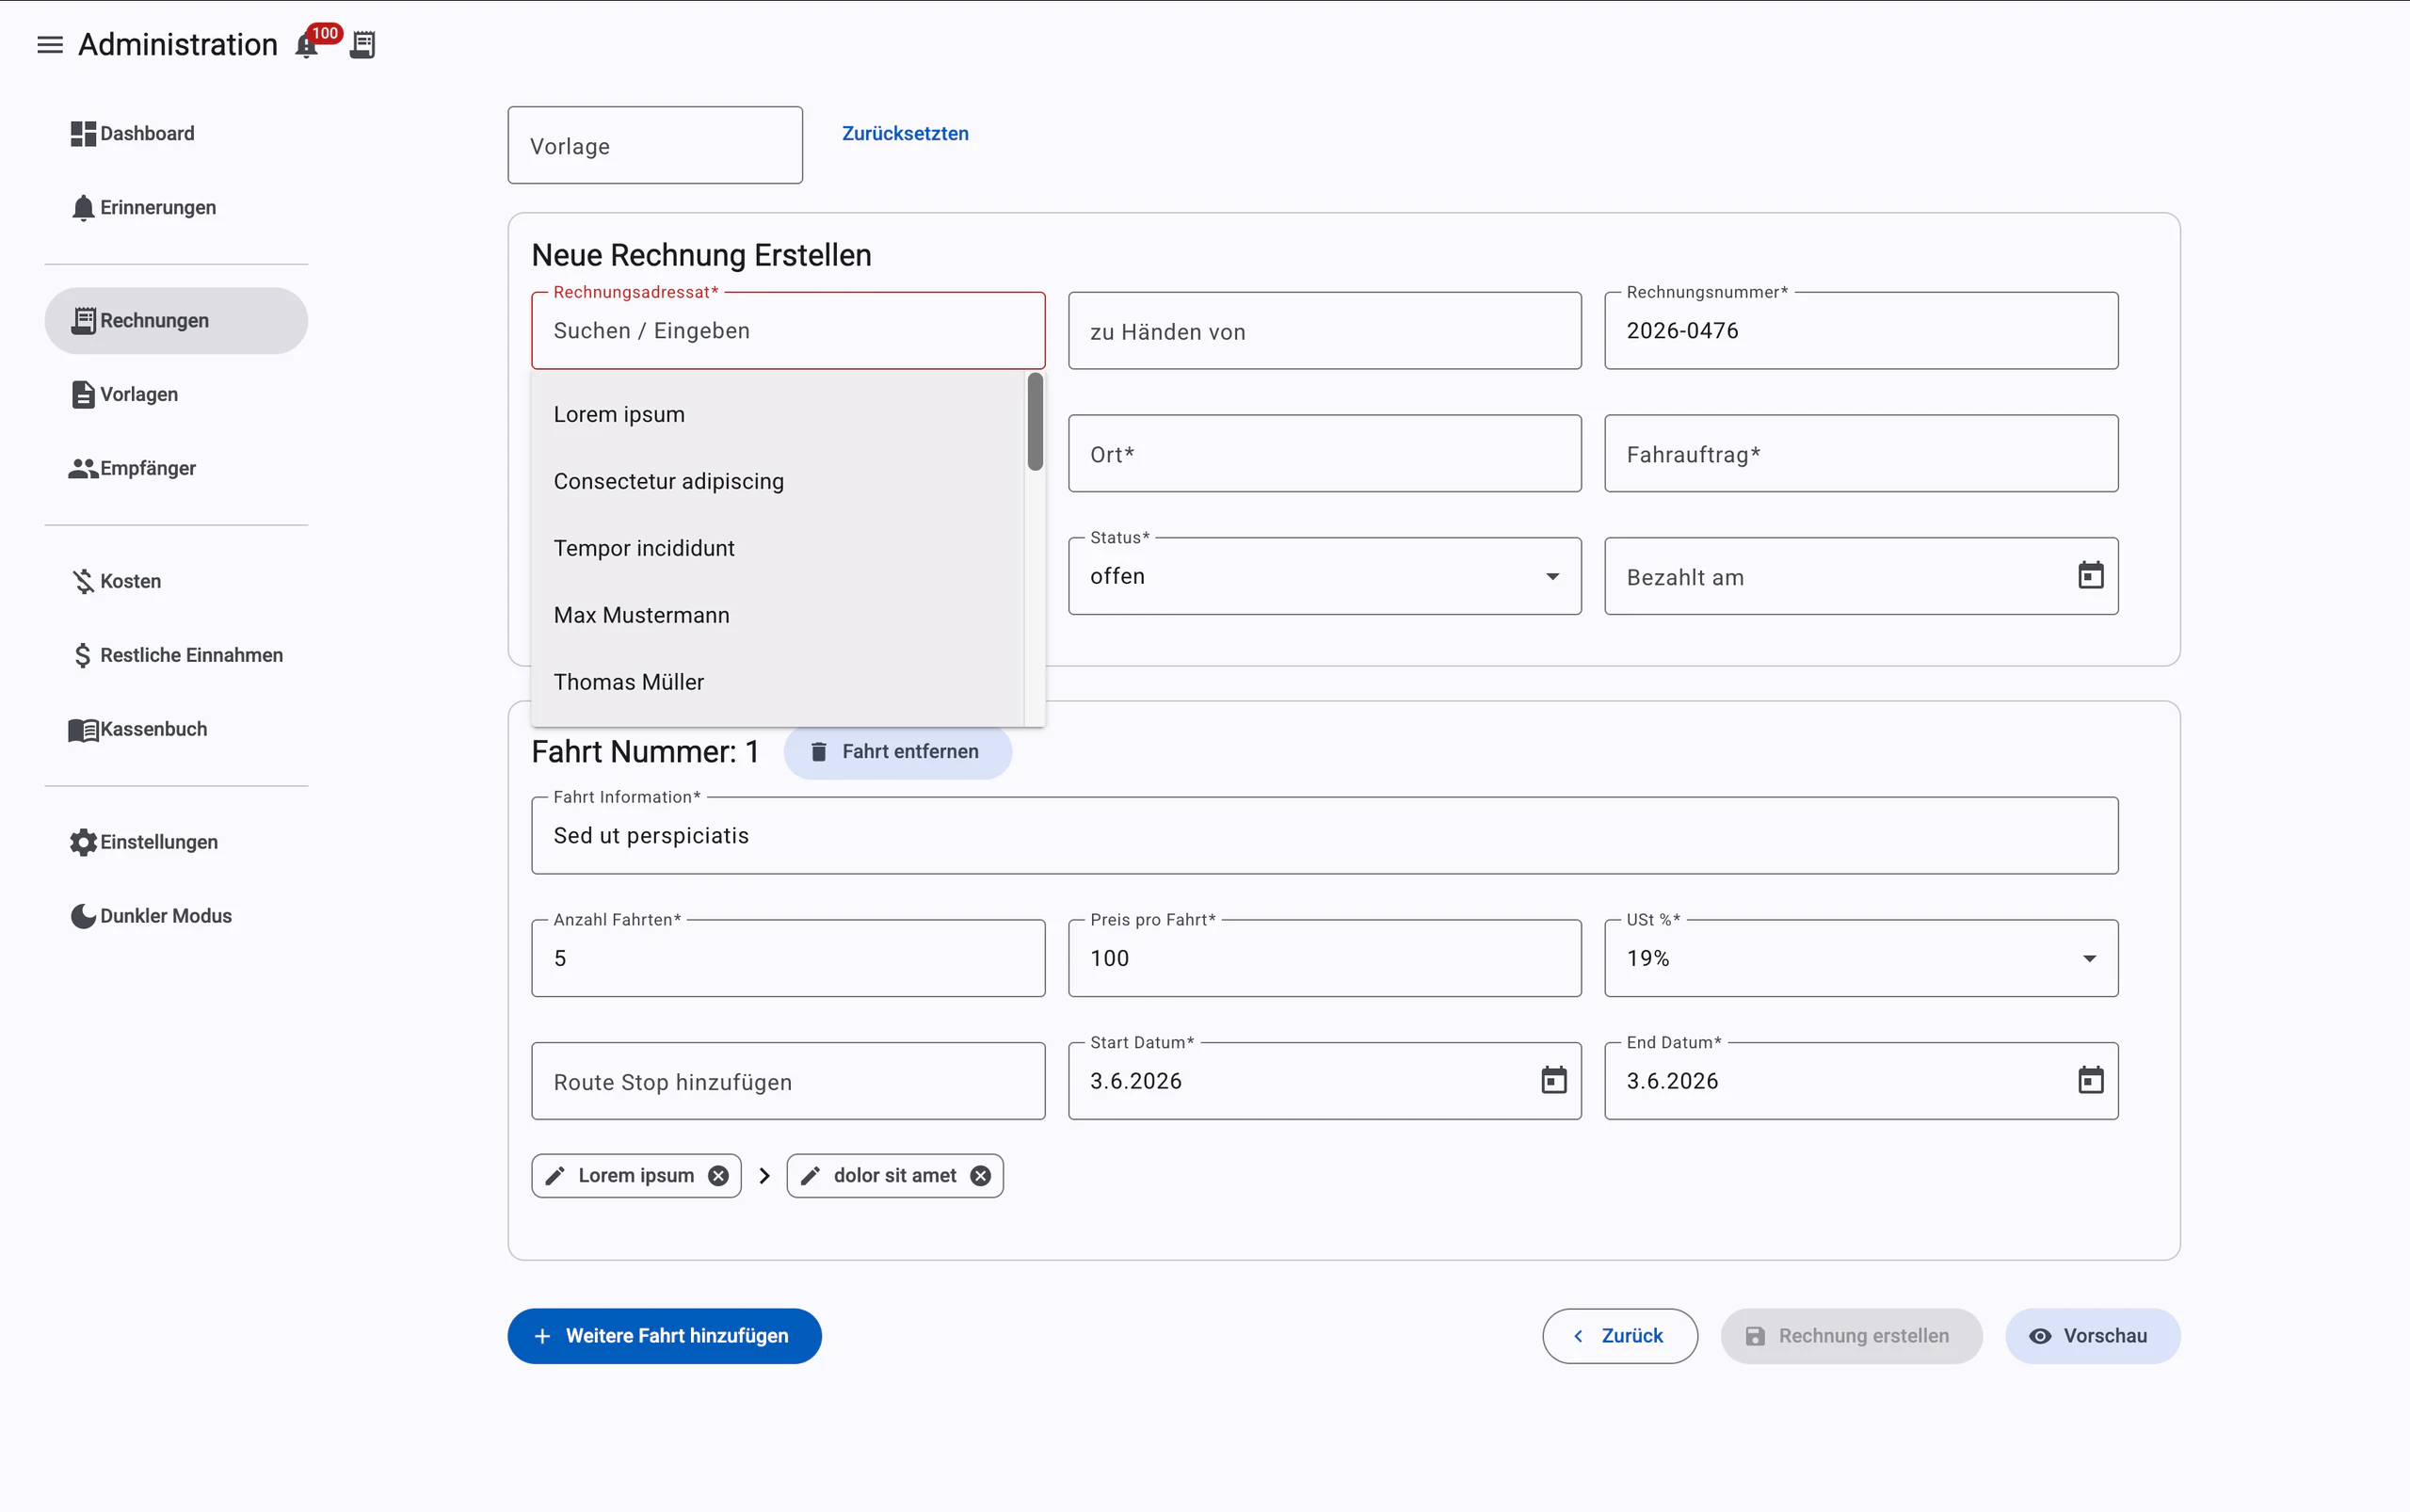Focus the Rechnungsnummer field
Image resolution: width=2410 pixels, height=1512 pixels.
[x=1861, y=331]
